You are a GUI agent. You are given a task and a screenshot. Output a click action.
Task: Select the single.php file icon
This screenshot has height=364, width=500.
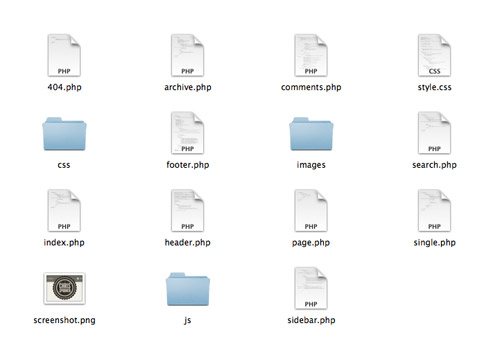click(x=434, y=211)
